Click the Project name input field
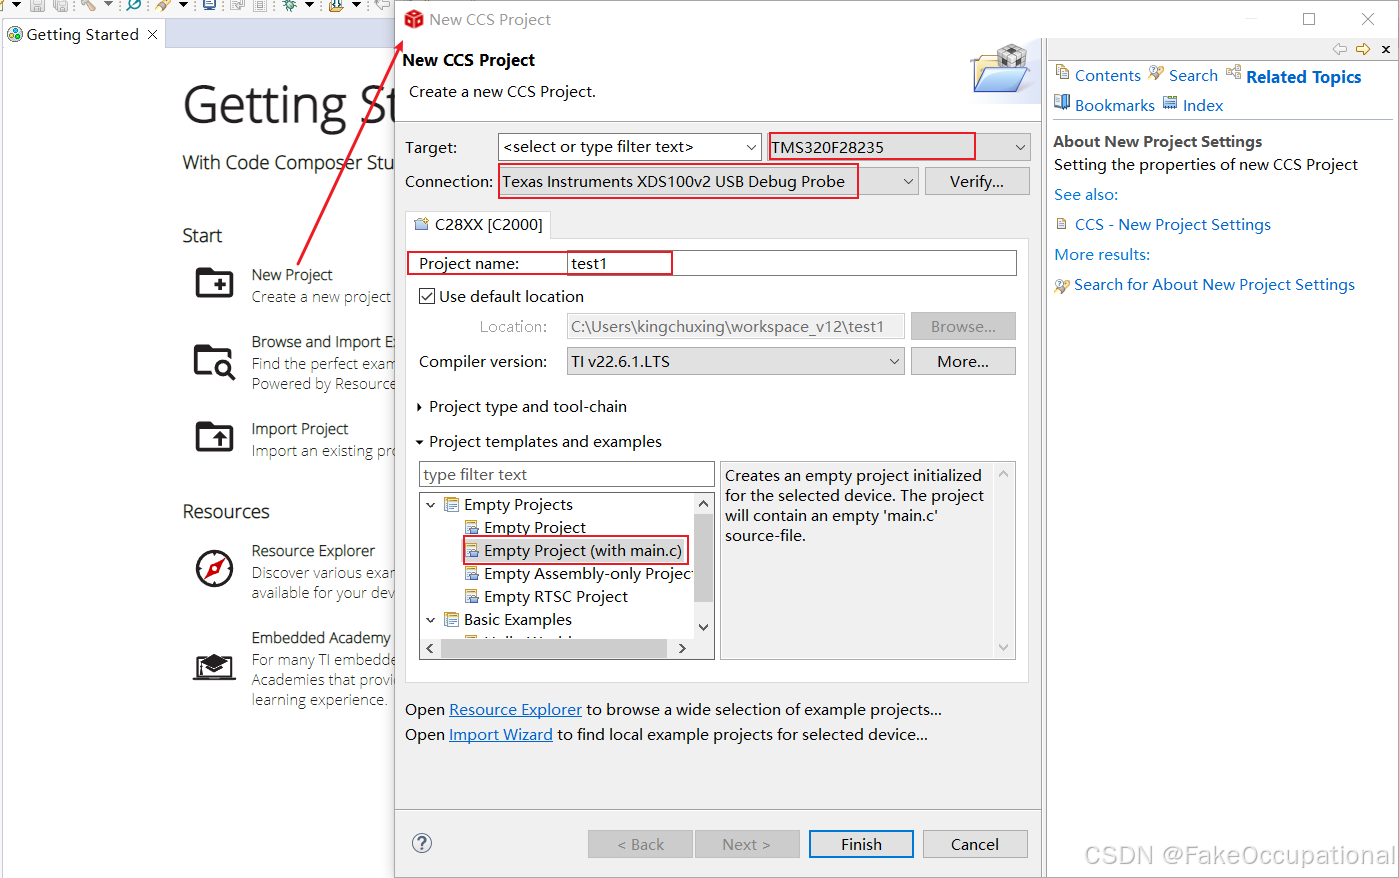Image resolution: width=1399 pixels, height=878 pixels. point(792,263)
